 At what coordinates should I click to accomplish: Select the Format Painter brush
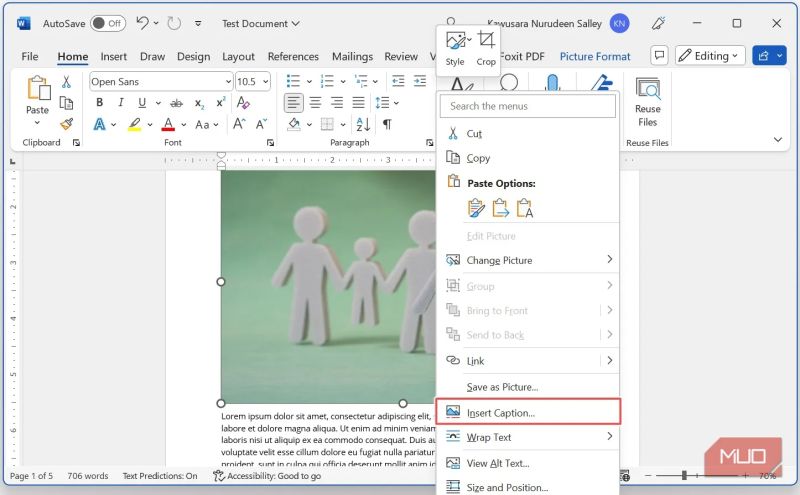point(66,124)
